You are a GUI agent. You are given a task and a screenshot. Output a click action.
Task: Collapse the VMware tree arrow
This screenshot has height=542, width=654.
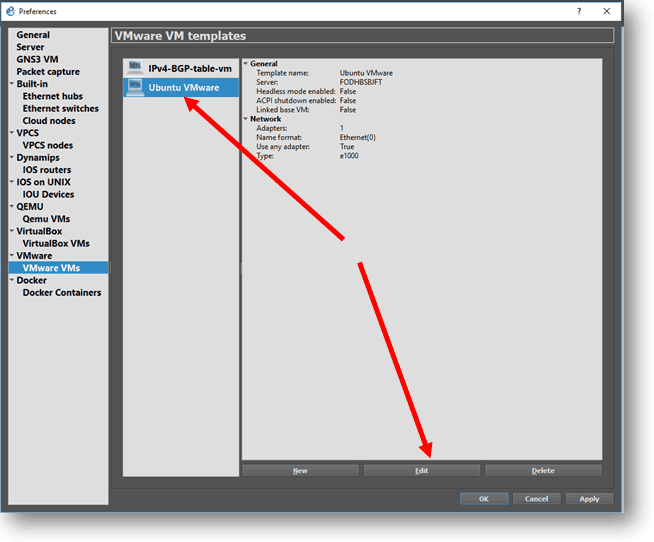tap(12, 255)
